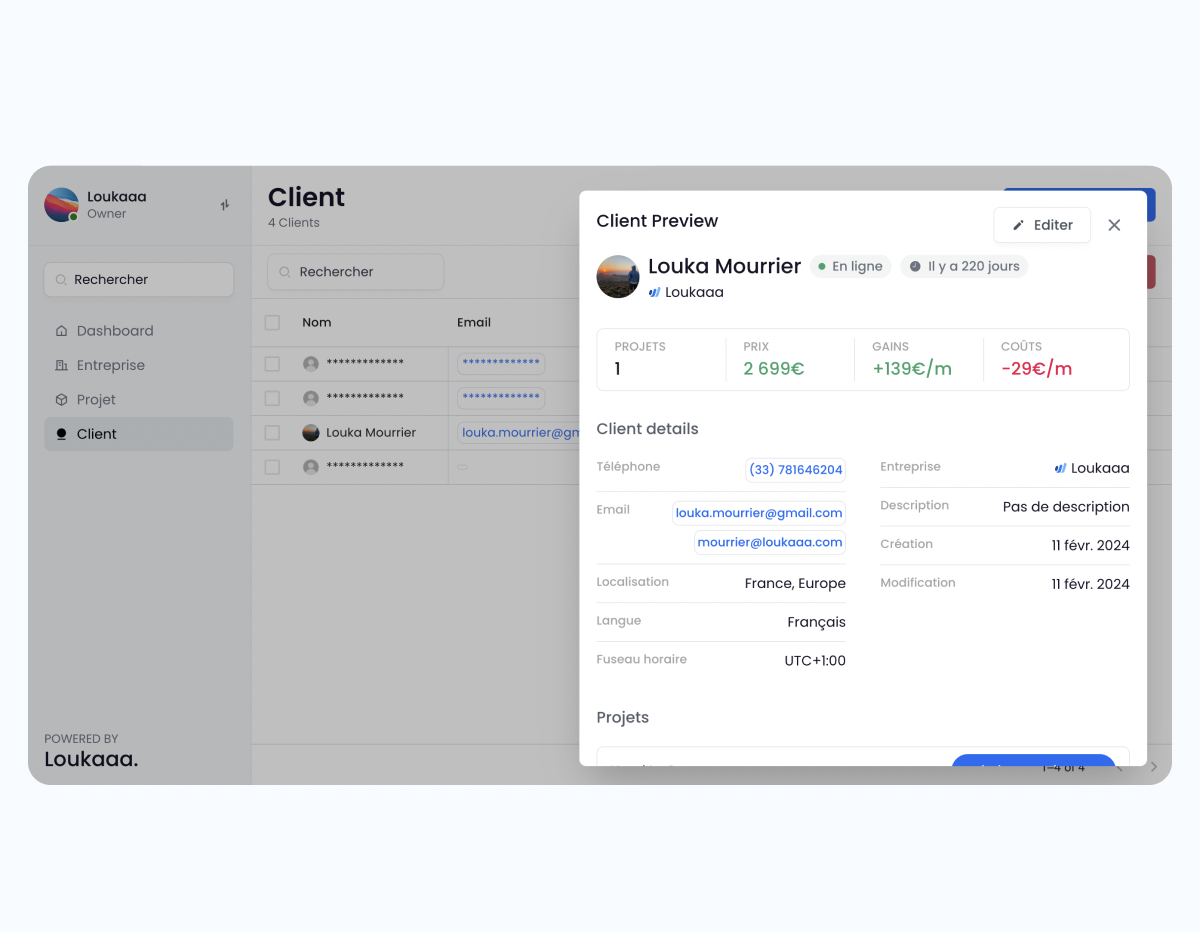Viewport: 1200px width, 932px height.
Task: Click the Loukaaa logo beside Entreprise field
Action: 1060,468
